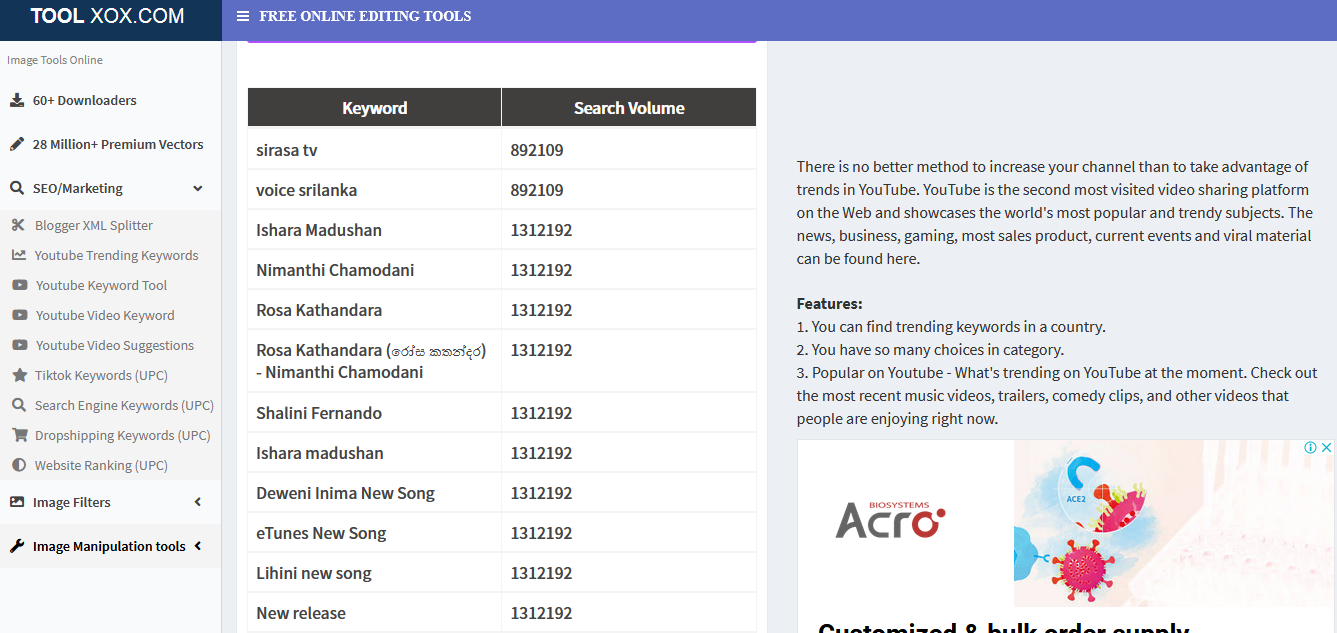Click the magnifier icon beside SEO/Marketing
The width and height of the screenshot is (1337, 633).
(x=17, y=188)
